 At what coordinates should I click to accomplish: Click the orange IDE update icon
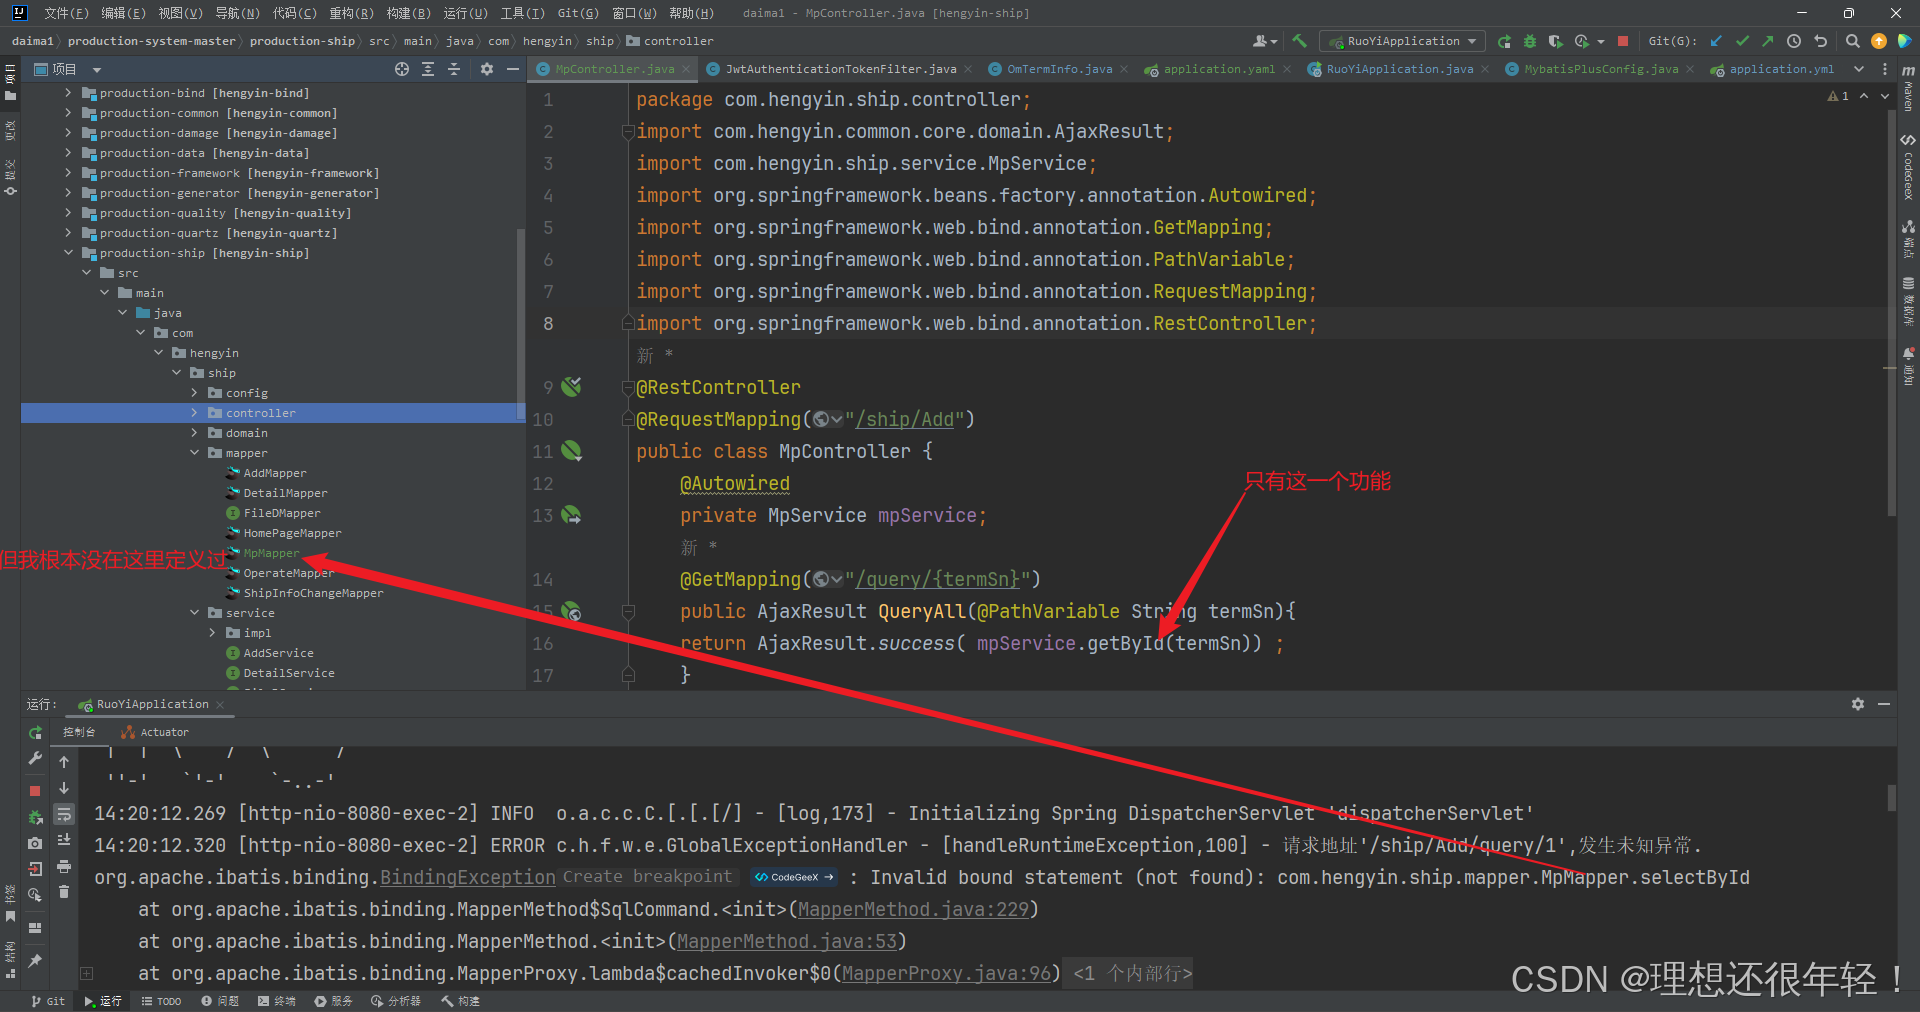point(1879,41)
